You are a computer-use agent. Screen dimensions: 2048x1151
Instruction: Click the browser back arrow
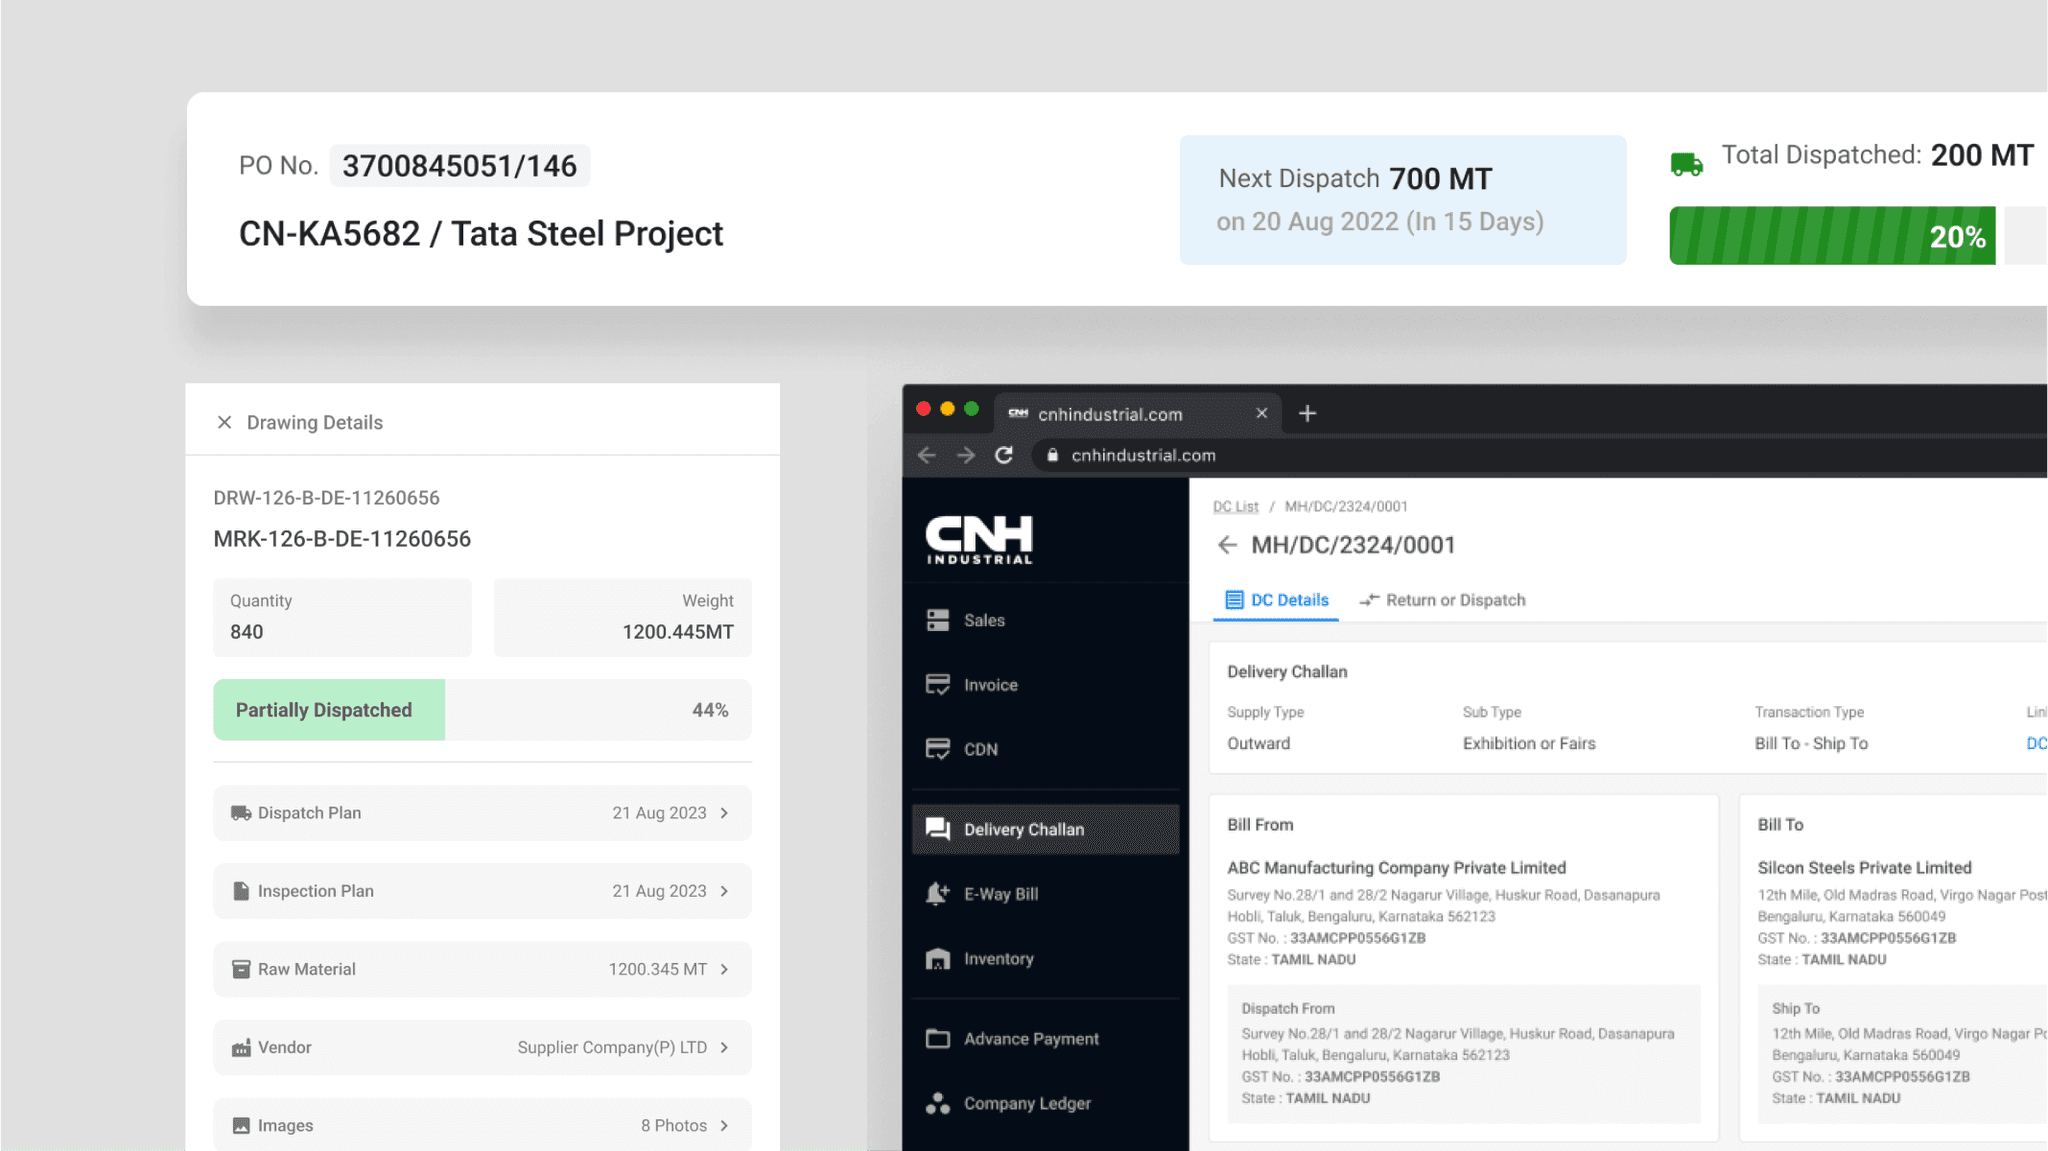[927, 455]
